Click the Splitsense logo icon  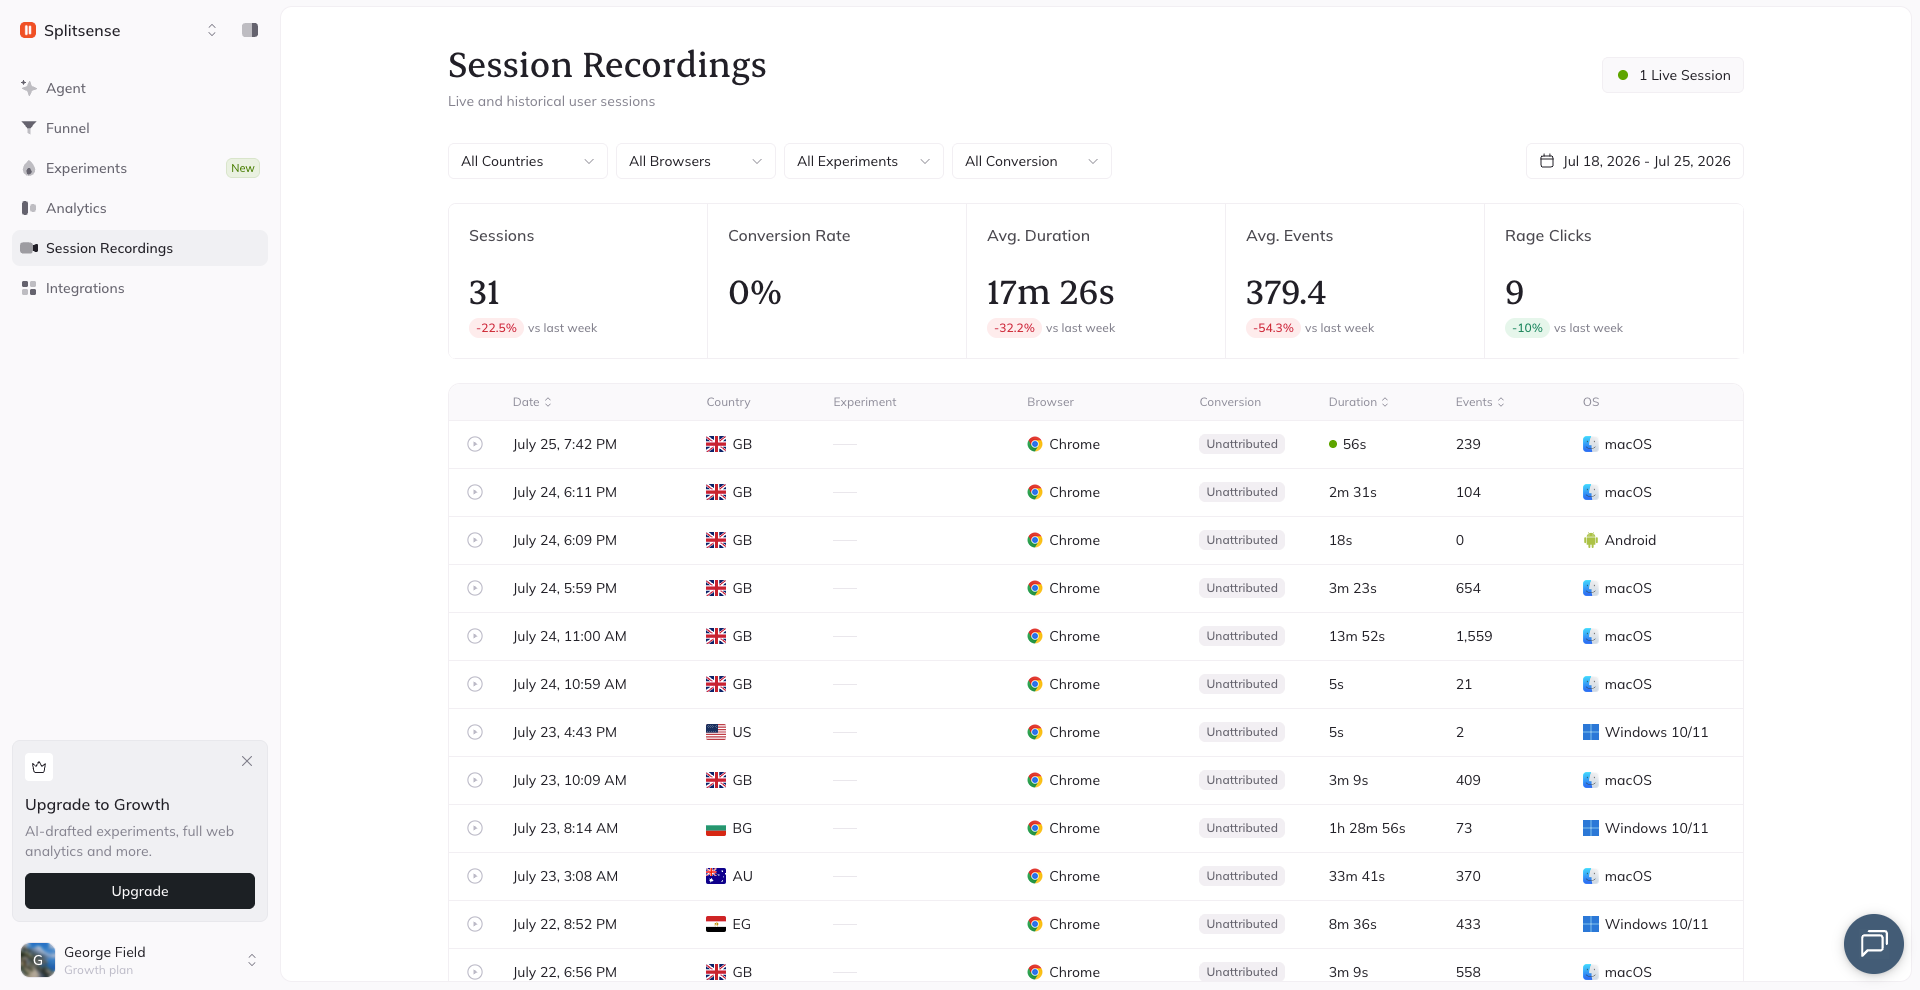click(x=28, y=30)
